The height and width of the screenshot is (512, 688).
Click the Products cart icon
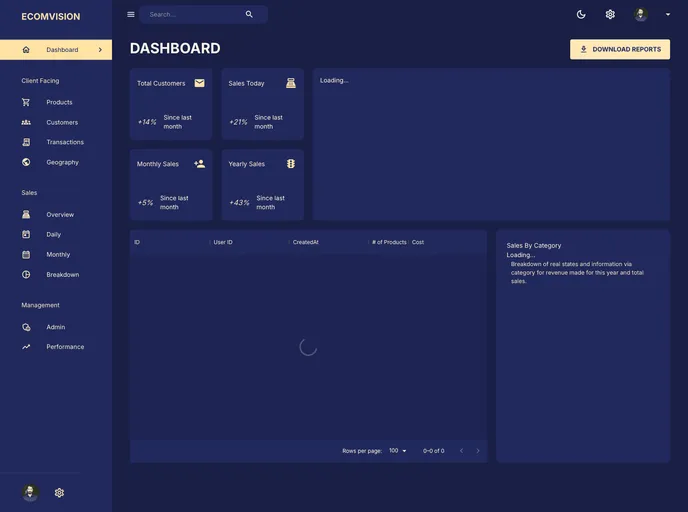coord(26,102)
